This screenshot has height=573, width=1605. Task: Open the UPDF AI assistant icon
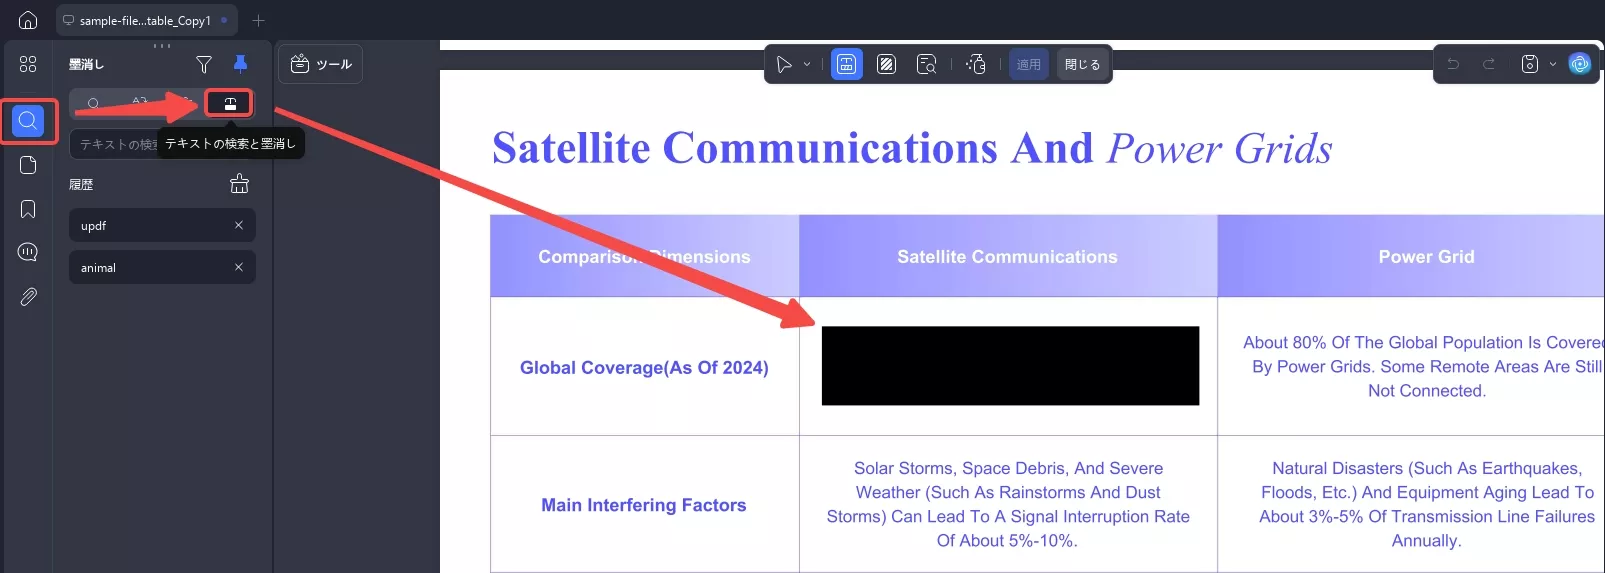pyautogui.click(x=1580, y=64)
